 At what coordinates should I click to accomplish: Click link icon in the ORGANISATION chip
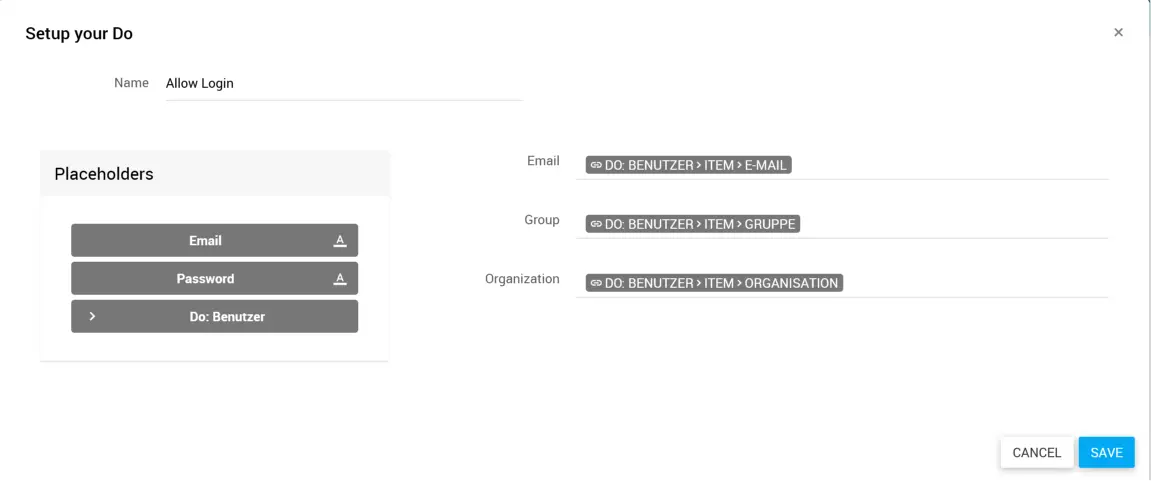pos(596,283)
